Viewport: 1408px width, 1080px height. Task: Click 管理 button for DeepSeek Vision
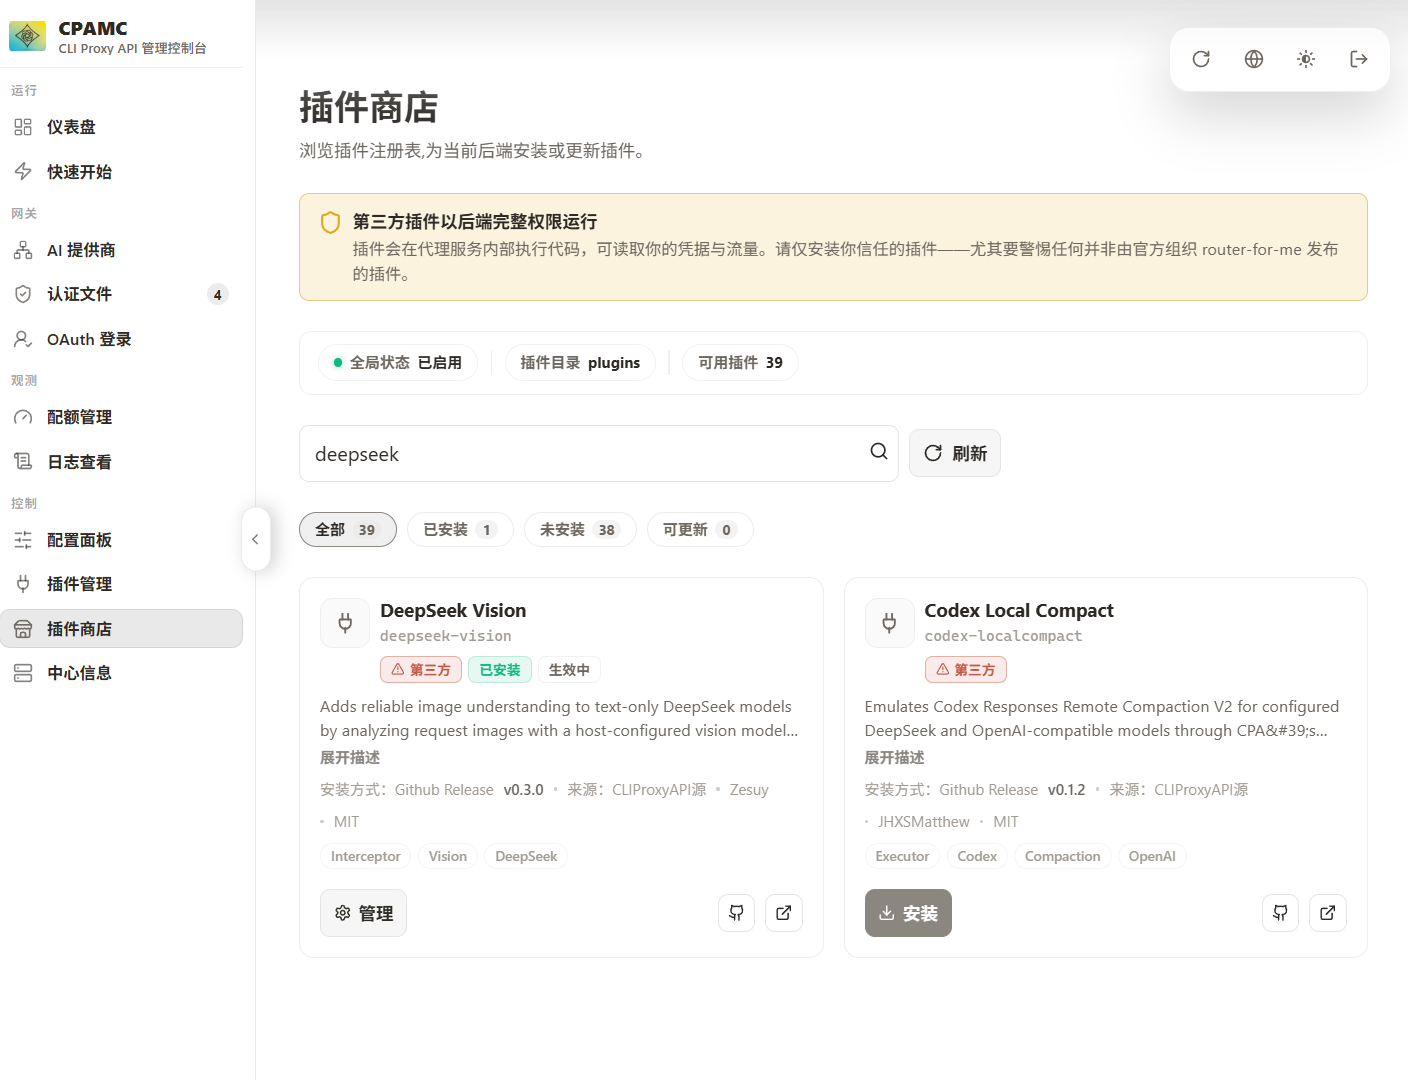click(x=363, y=913)
